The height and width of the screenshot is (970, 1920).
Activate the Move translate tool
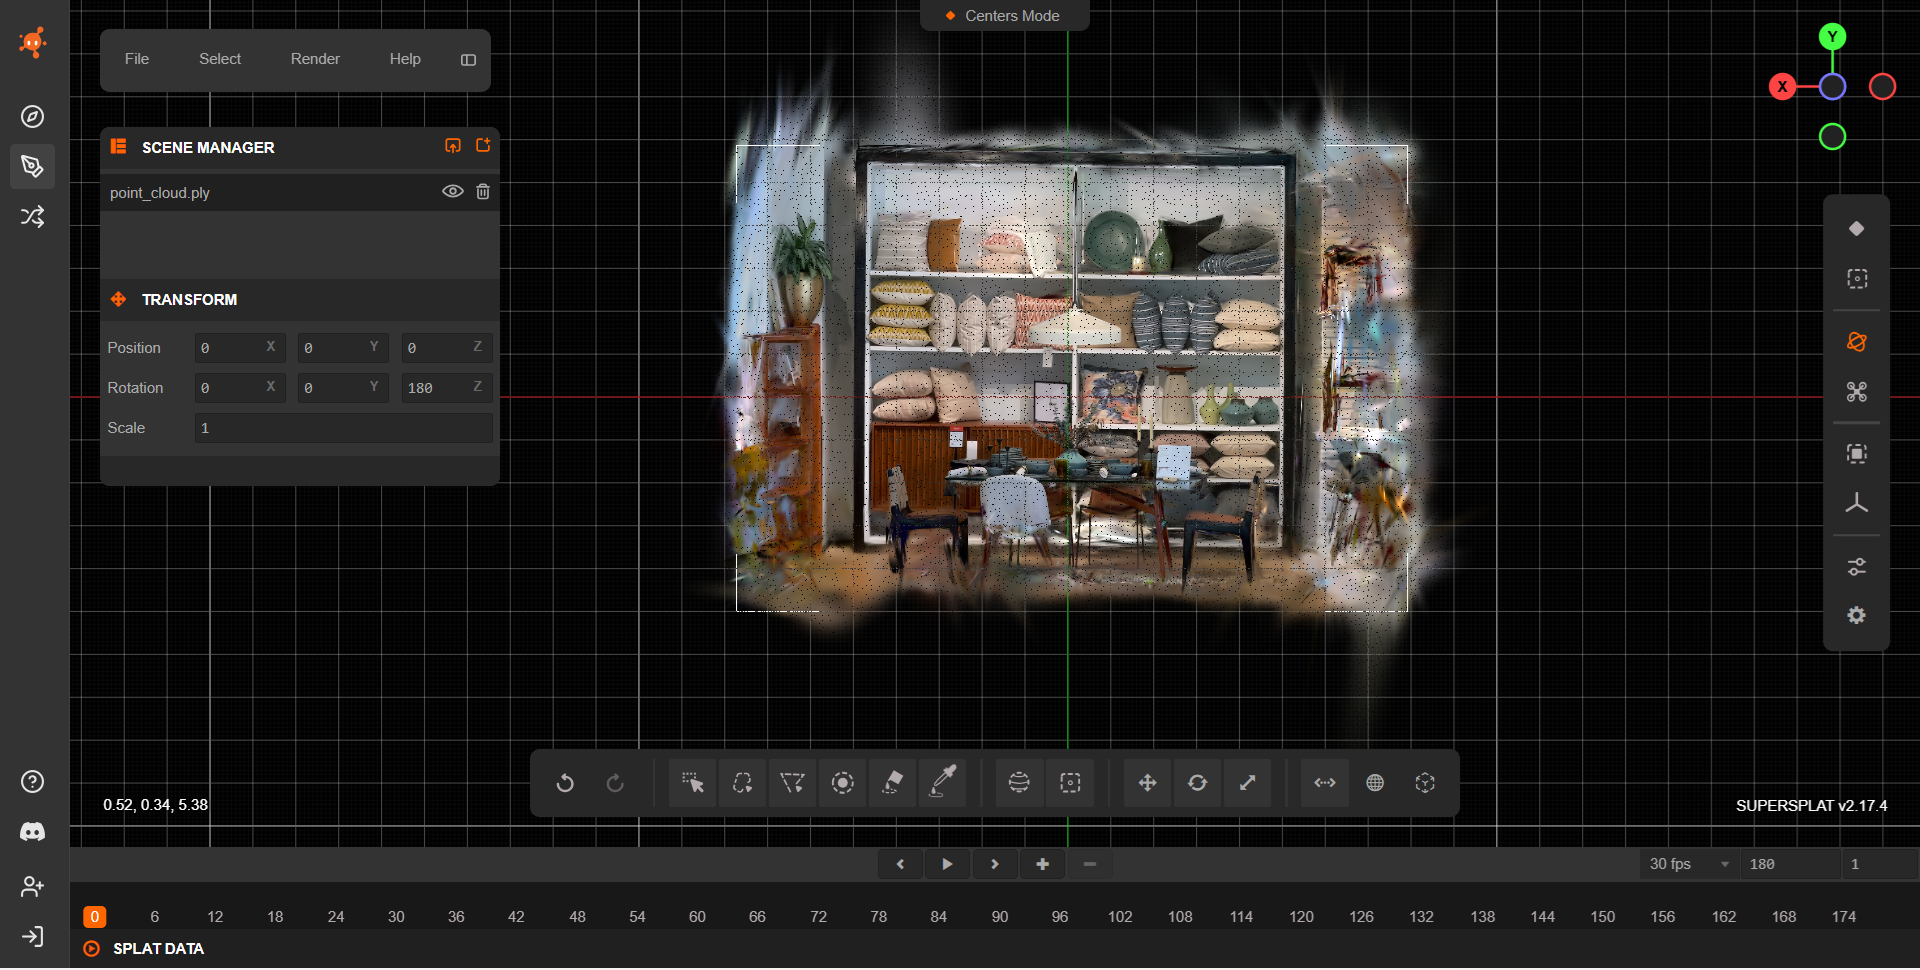pyautogui.click(x=1147, y=783)
